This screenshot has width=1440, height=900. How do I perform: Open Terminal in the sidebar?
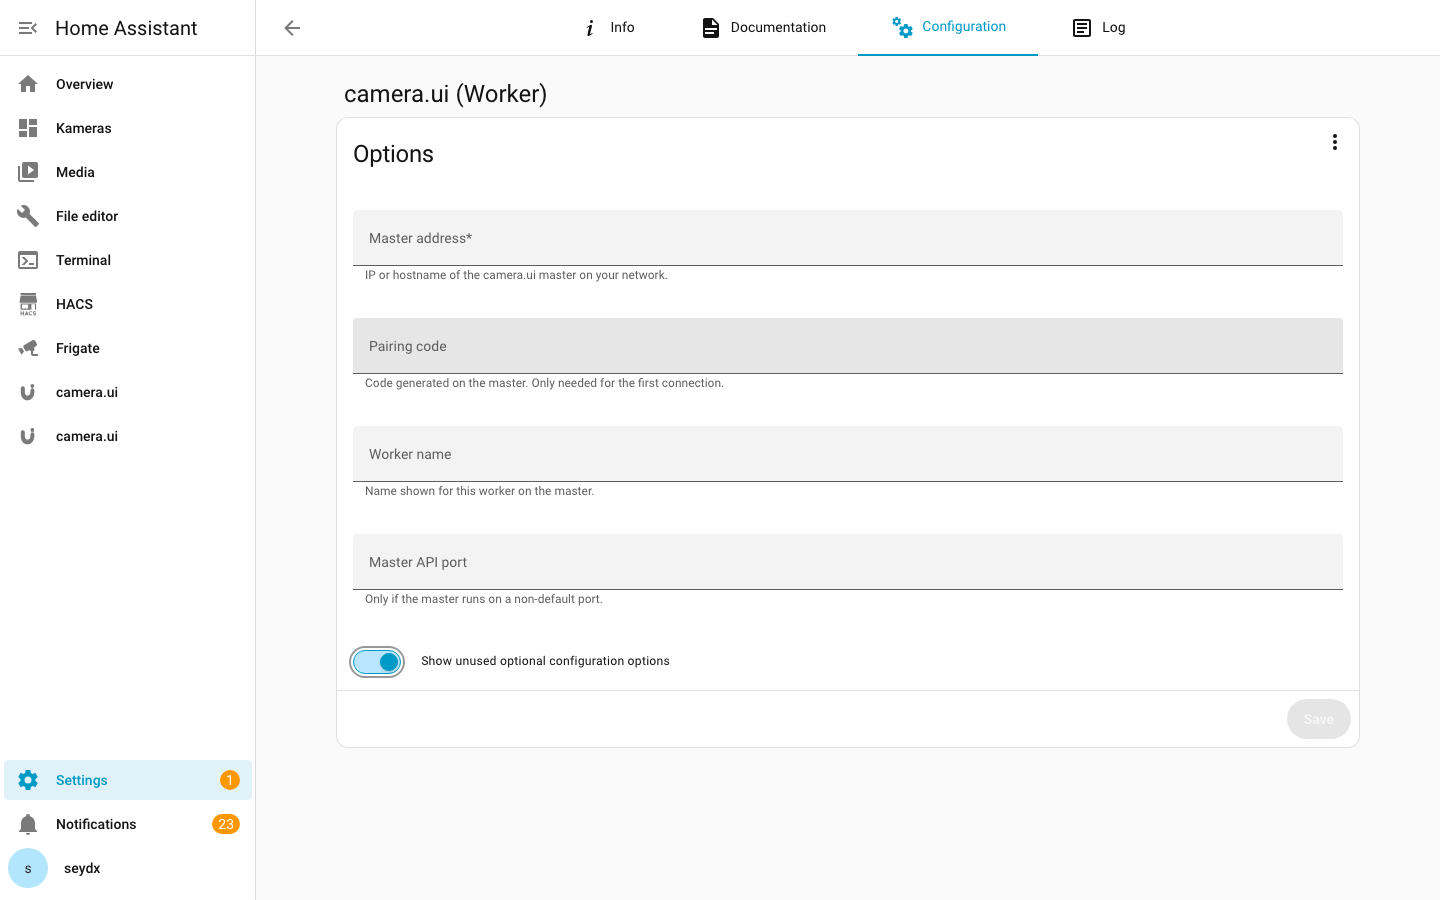coord(128,260)
